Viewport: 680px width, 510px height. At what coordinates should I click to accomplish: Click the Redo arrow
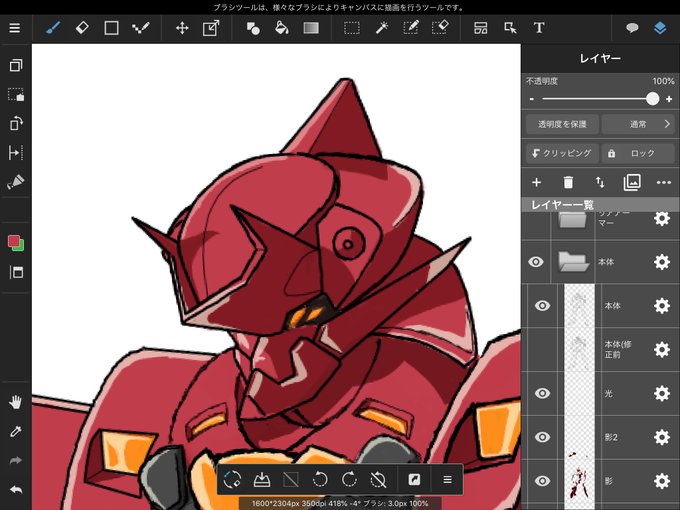16,461
